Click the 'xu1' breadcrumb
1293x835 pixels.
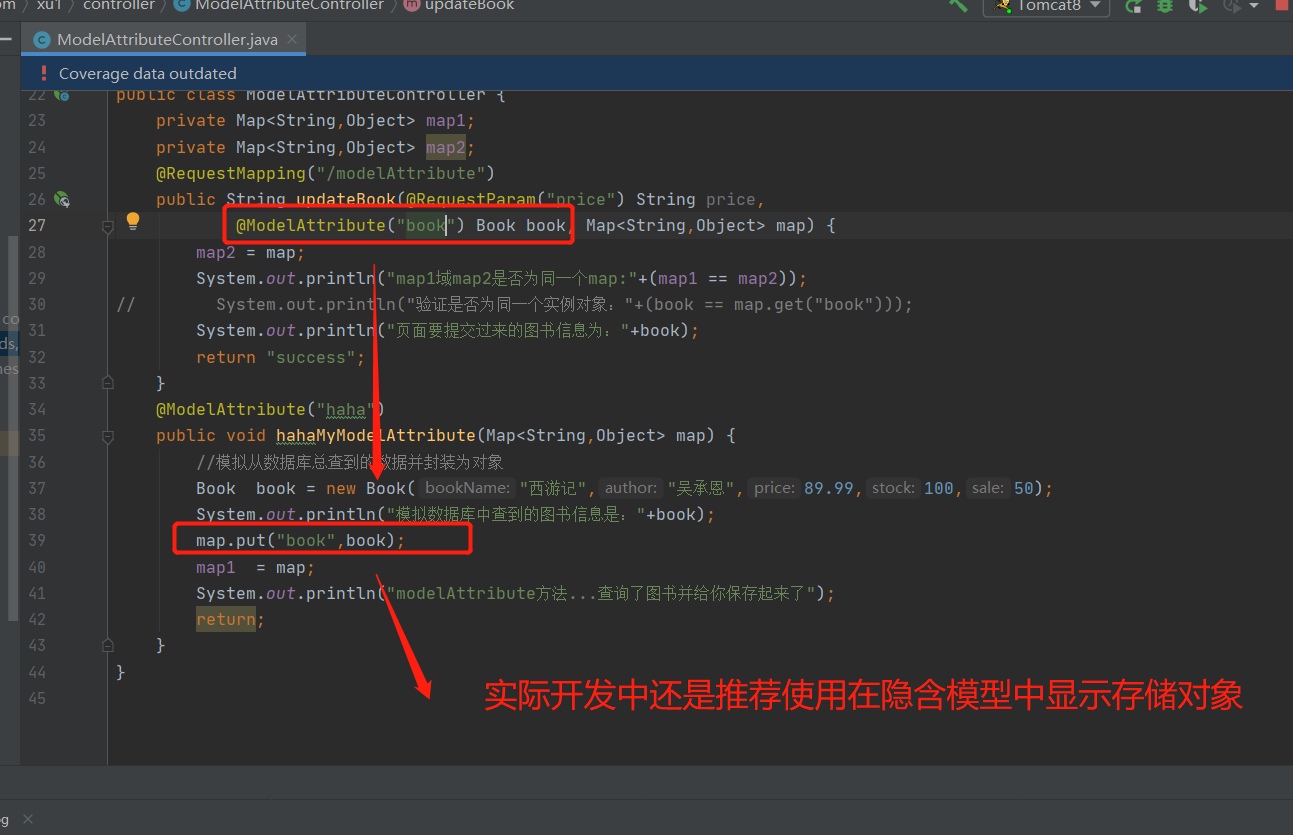tap(49, 5)
